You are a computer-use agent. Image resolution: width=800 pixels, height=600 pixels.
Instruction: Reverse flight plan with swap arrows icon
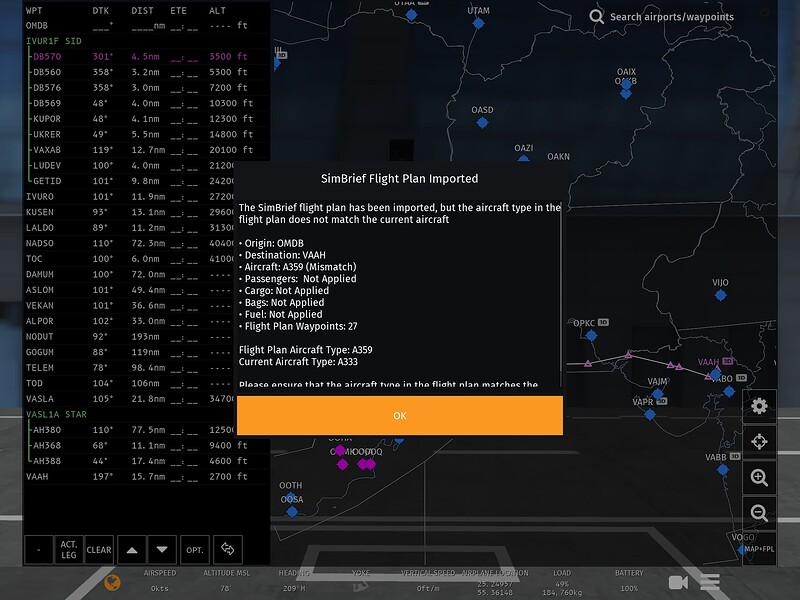click(x=228, y=549)
